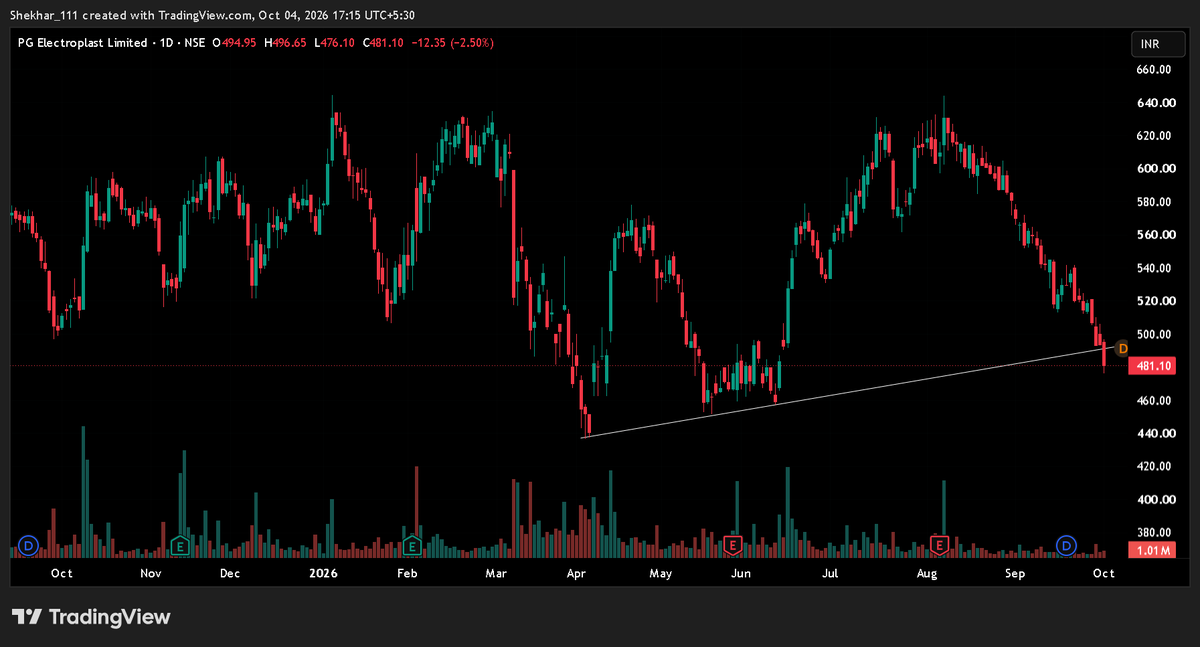
Task: Open the red earnings E marker near Jun
Action: pyautogui.click(x=732, y=546)
